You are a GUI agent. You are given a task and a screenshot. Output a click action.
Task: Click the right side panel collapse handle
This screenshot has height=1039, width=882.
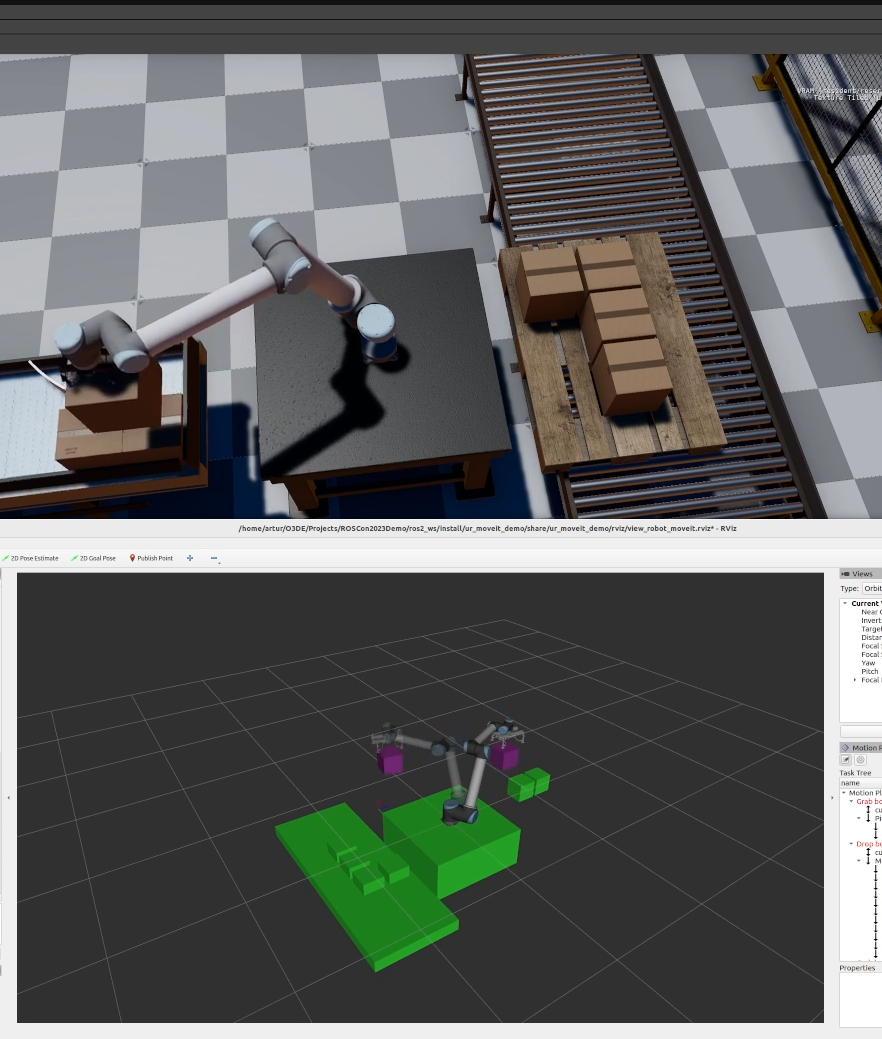pos(832,797)
